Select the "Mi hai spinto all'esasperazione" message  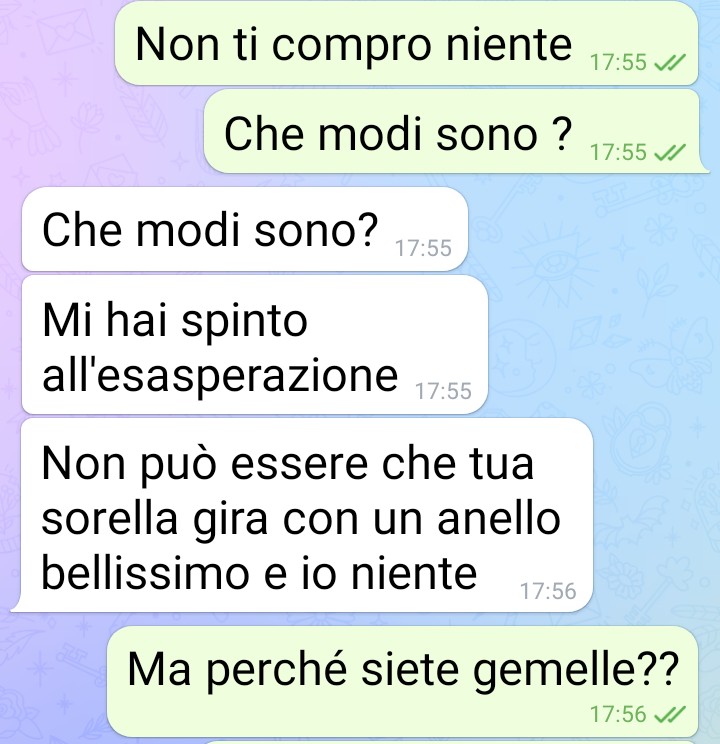(x=255, y=345)
